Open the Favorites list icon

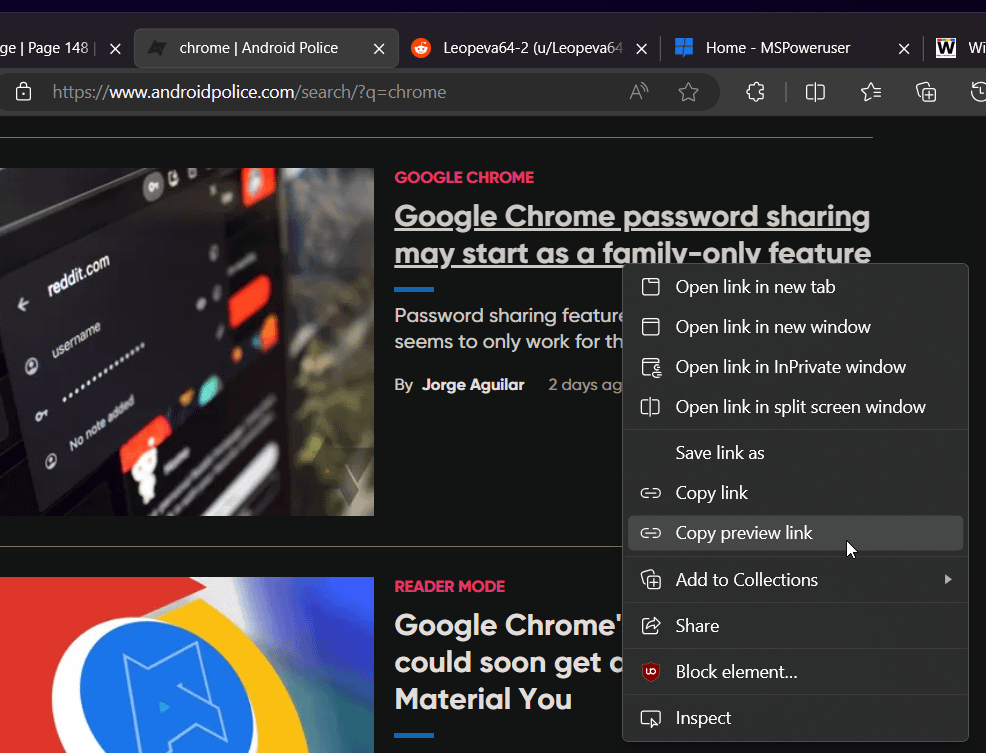(871, 92)
